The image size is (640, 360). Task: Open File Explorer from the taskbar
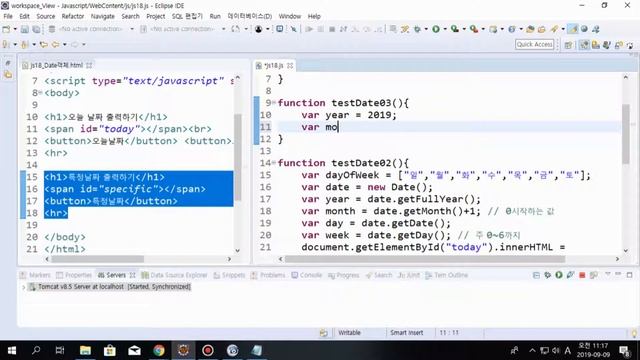pos(85,350)
